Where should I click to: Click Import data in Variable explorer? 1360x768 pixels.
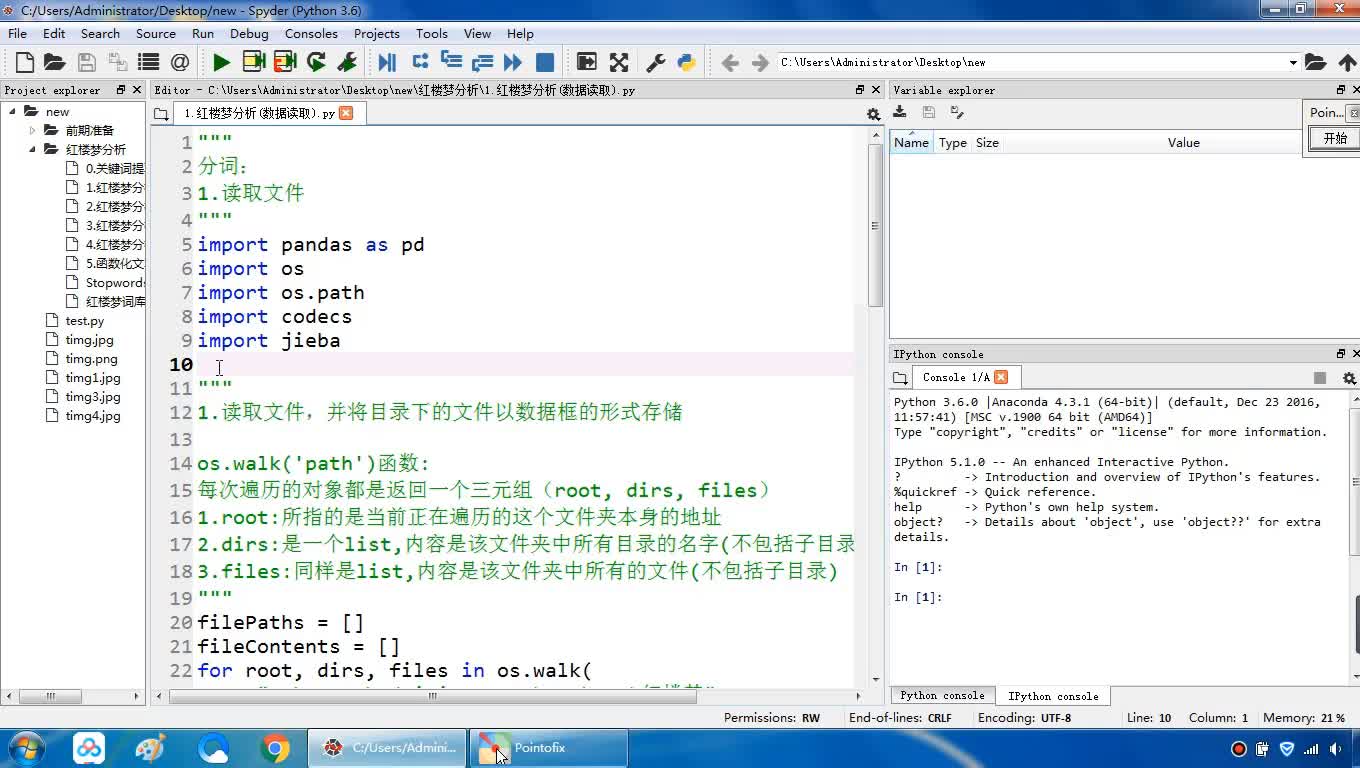[900, 112]
